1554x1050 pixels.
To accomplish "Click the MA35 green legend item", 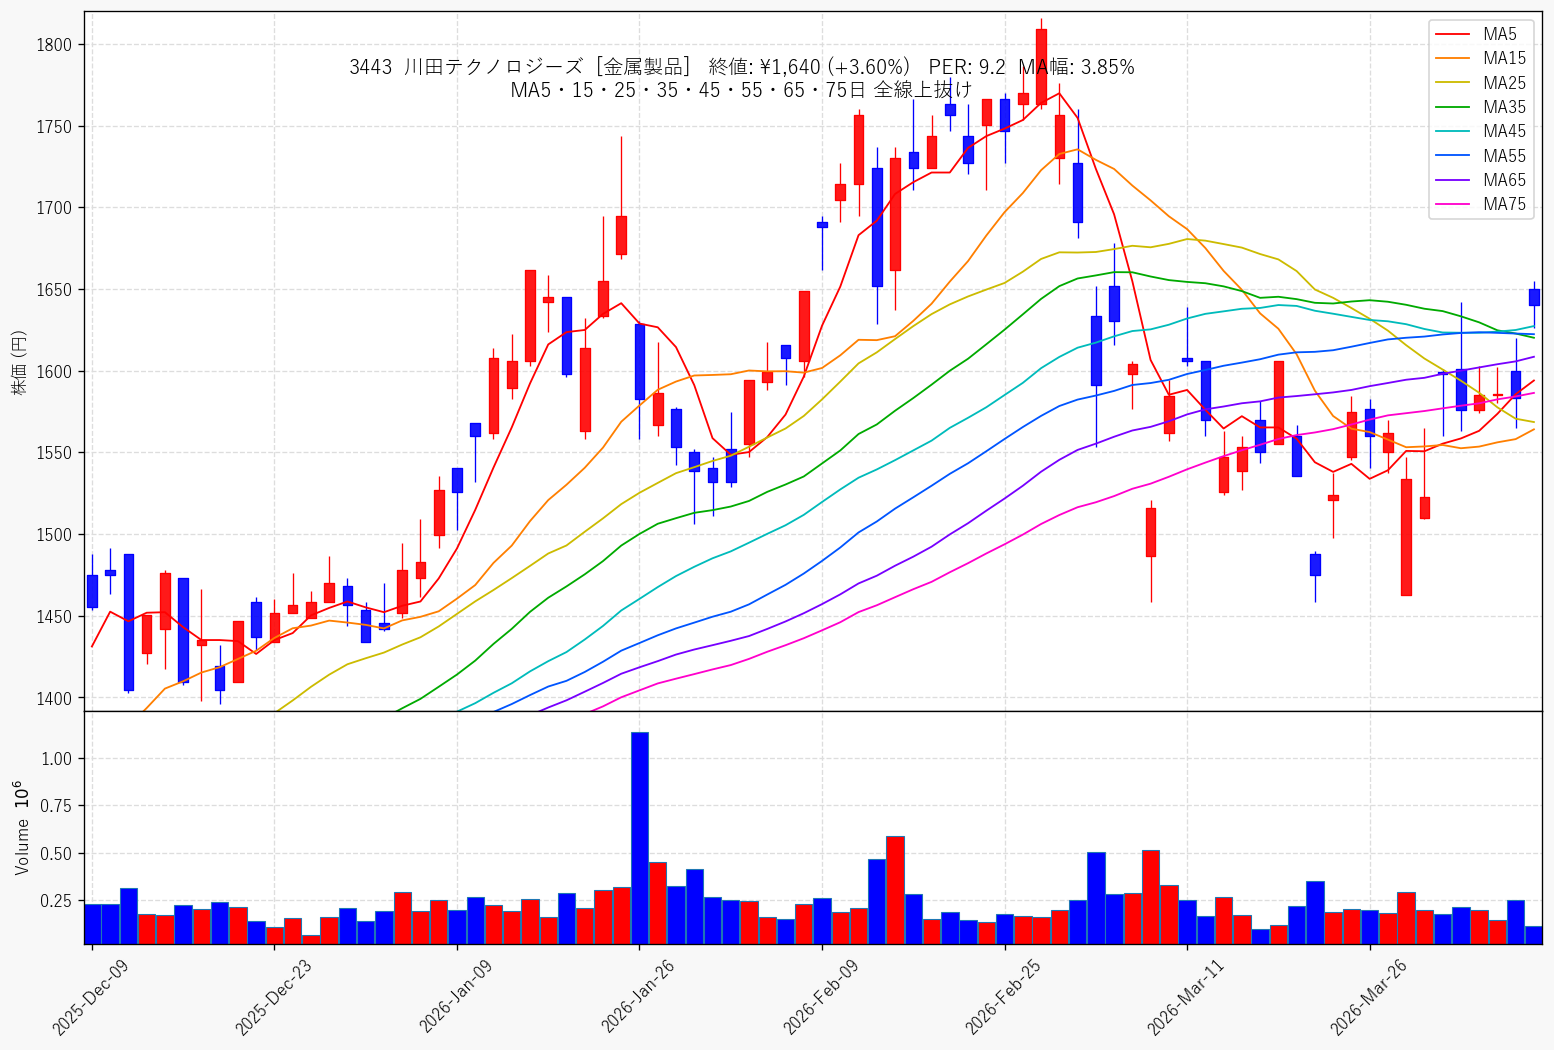I will pyautogui.click(x=1480, y=107).
